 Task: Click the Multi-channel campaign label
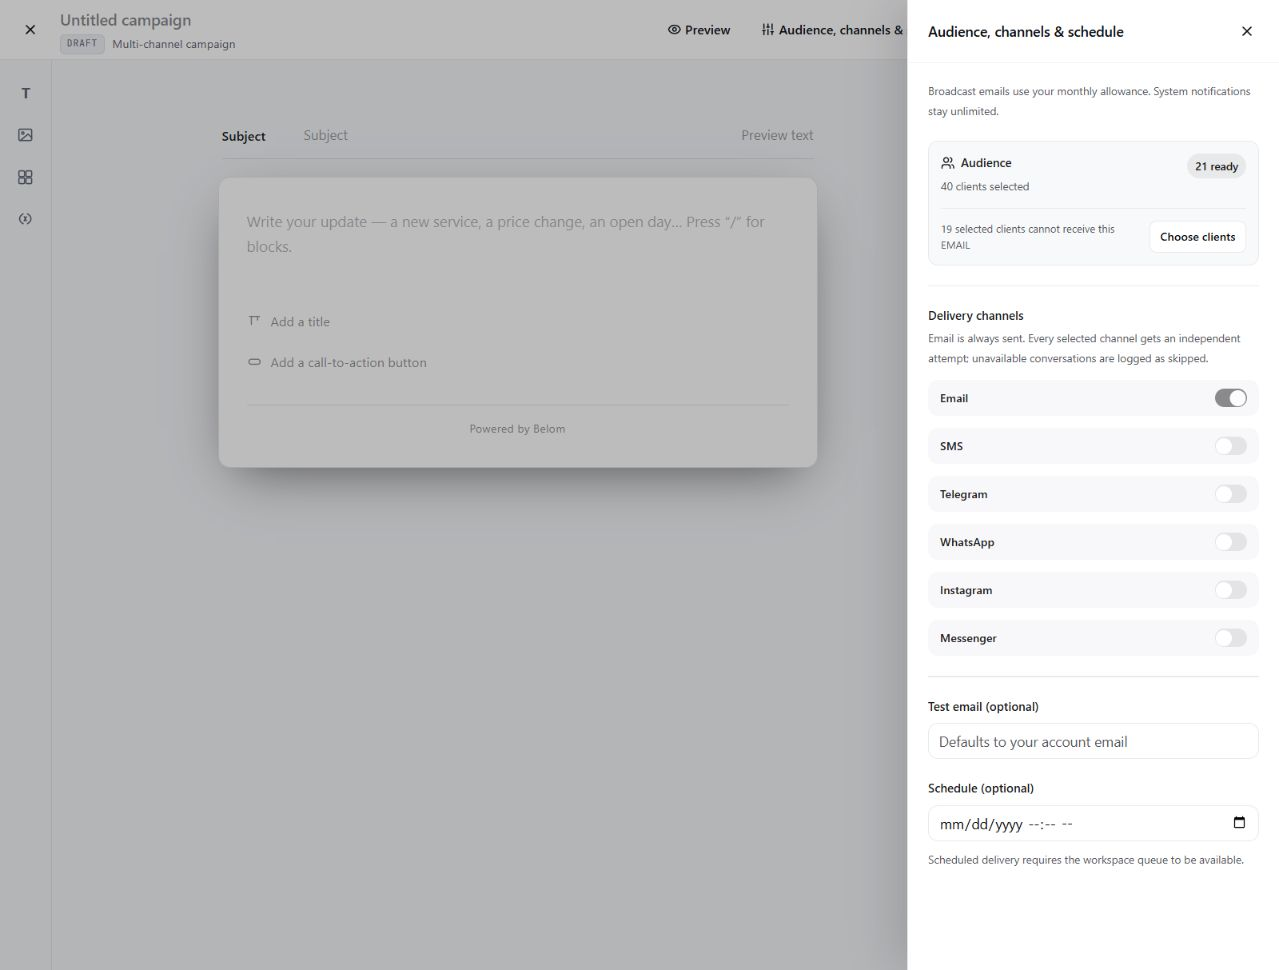pos(174,44)
